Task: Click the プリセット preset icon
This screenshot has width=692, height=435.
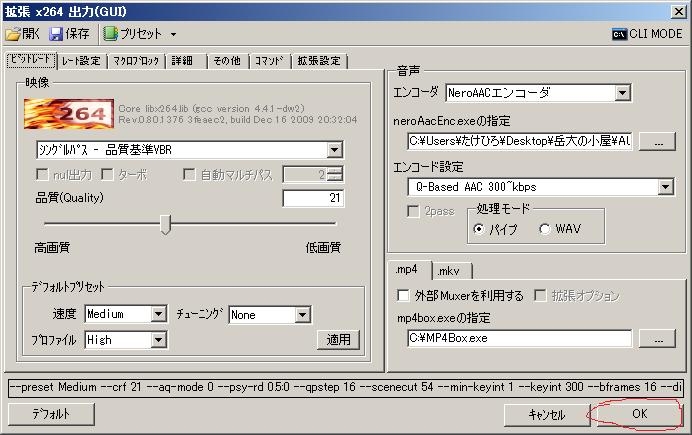Action: coord(110,34)
